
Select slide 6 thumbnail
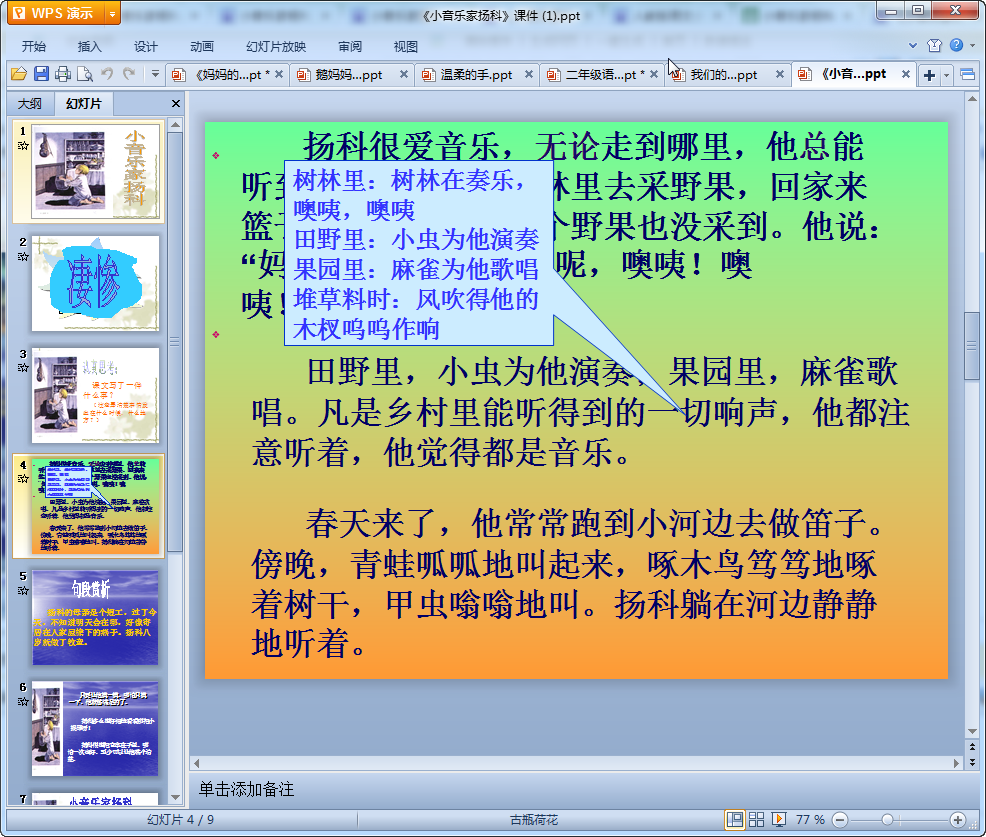click(x=96, y=728)
